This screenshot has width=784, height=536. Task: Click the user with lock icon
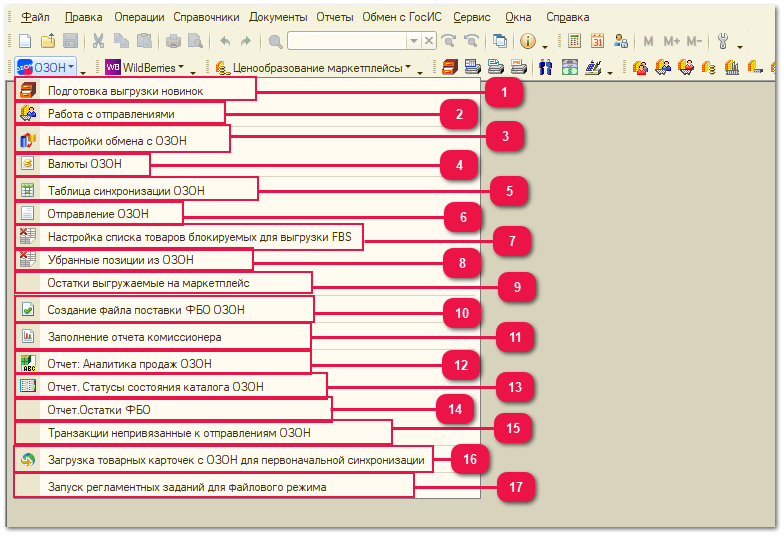pos(620,42)
